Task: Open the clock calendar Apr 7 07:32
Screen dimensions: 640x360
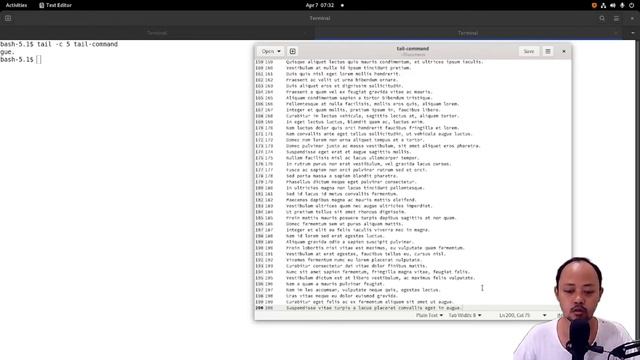Action: point(320,5)
